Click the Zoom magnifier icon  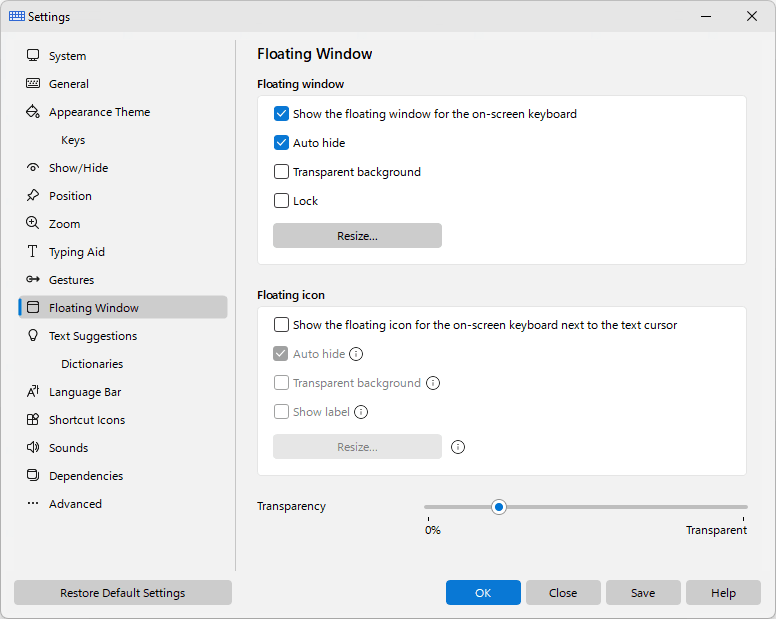click(x=33, y=223)
